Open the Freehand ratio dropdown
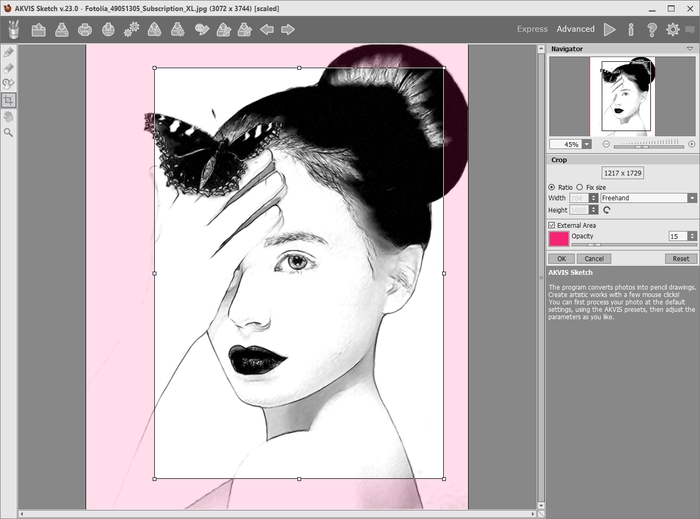The image size is (700, 519). click(692, 198)
